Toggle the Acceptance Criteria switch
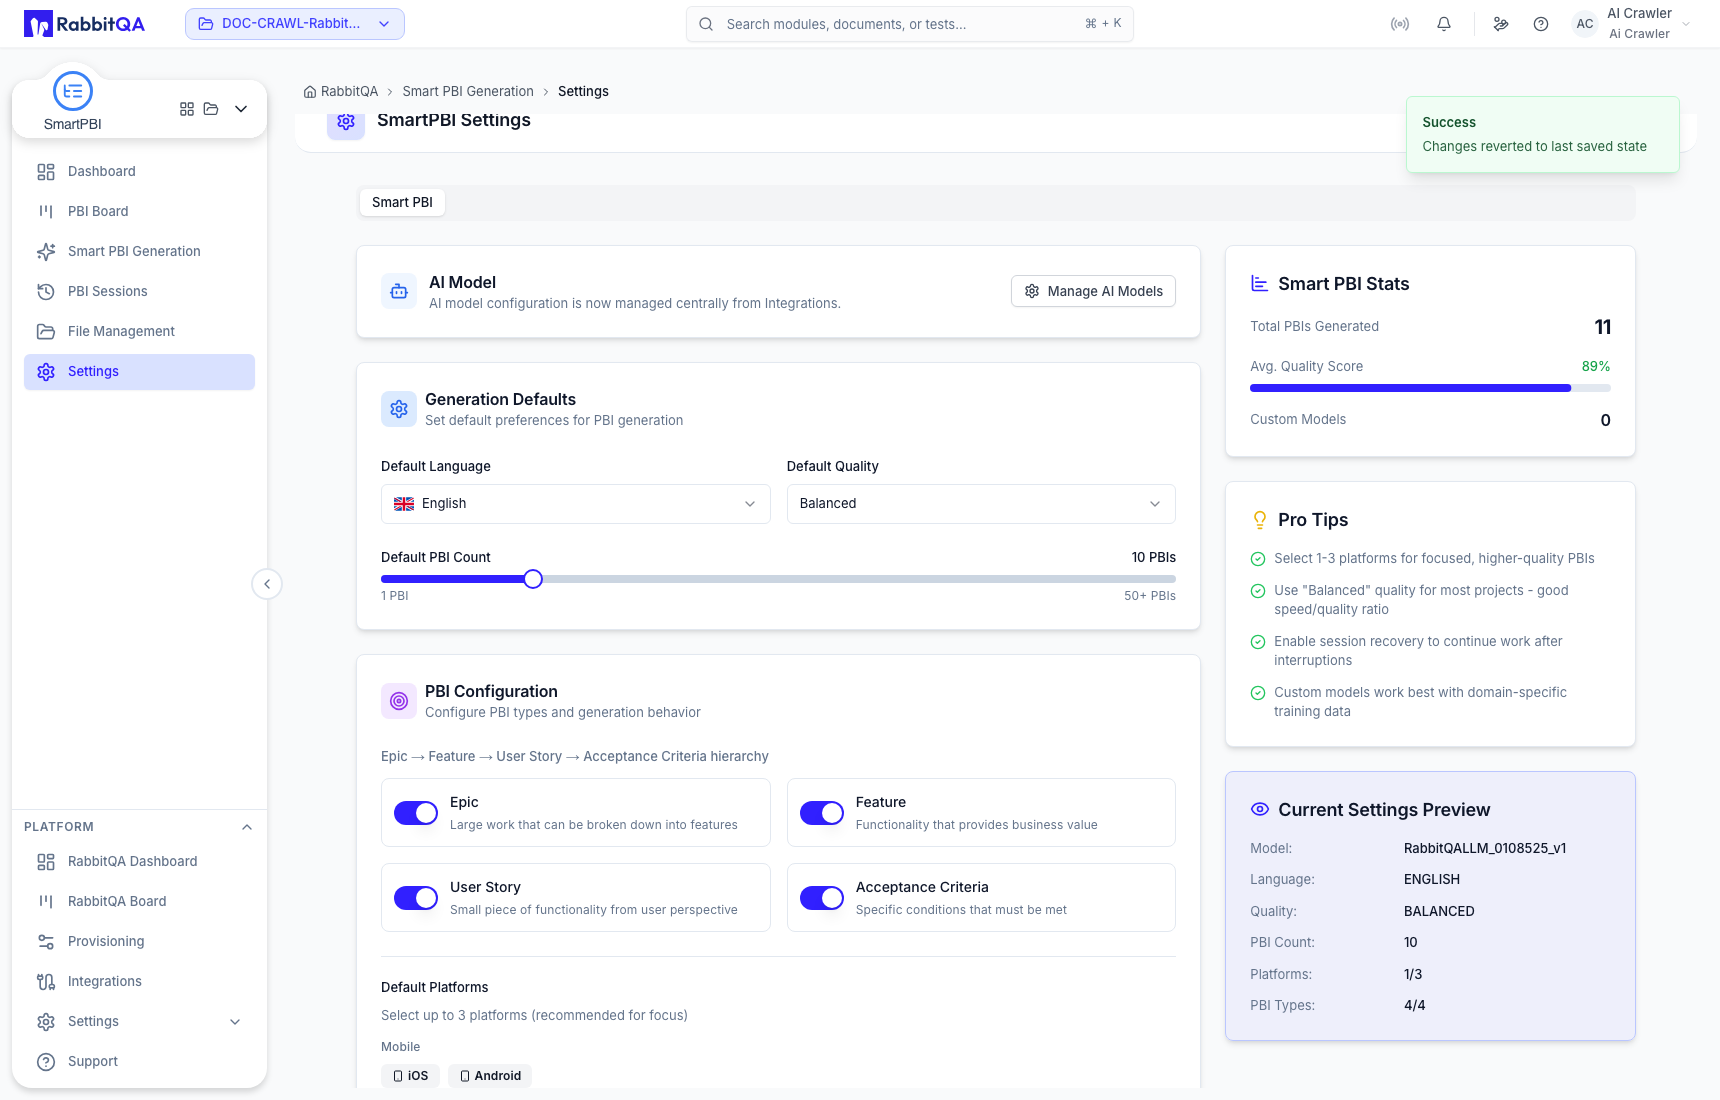 [x=822, y=898]
